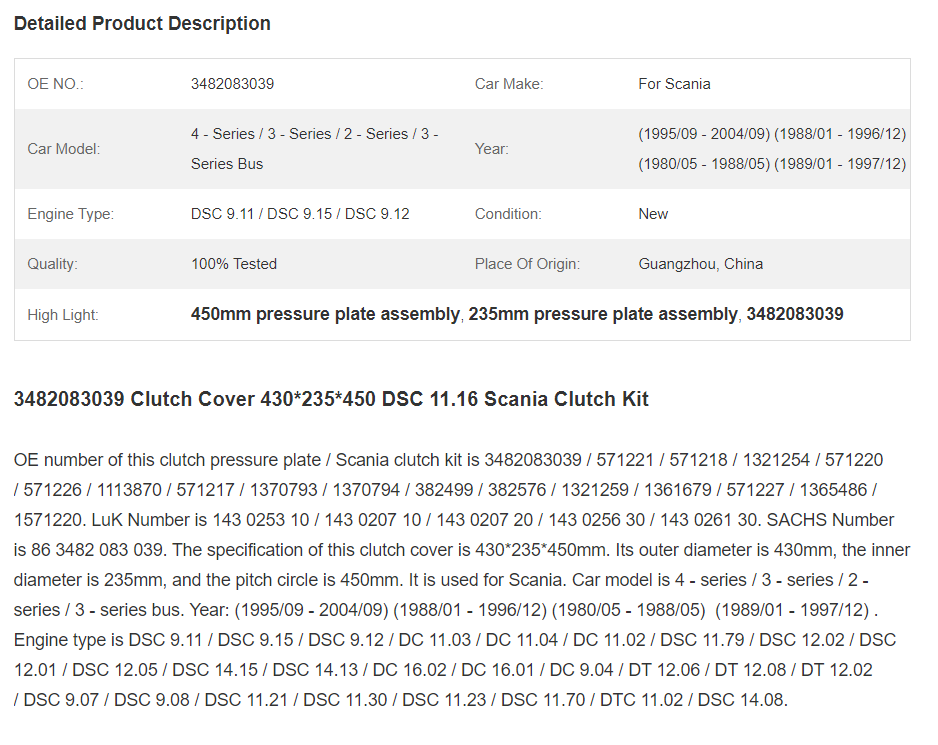Select the 'Engine Type:' label
The width and height of the screenshot is (938, 745).
click(x=71, y=214)
